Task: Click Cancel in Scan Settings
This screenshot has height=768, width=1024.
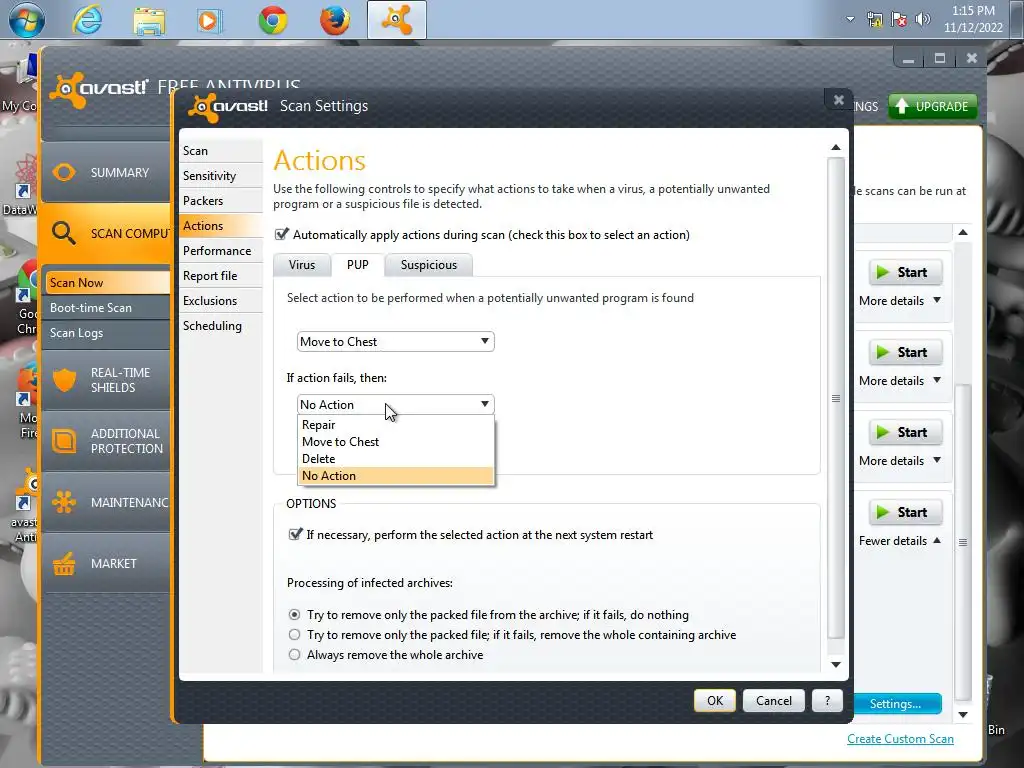Action: coord(774,701)
